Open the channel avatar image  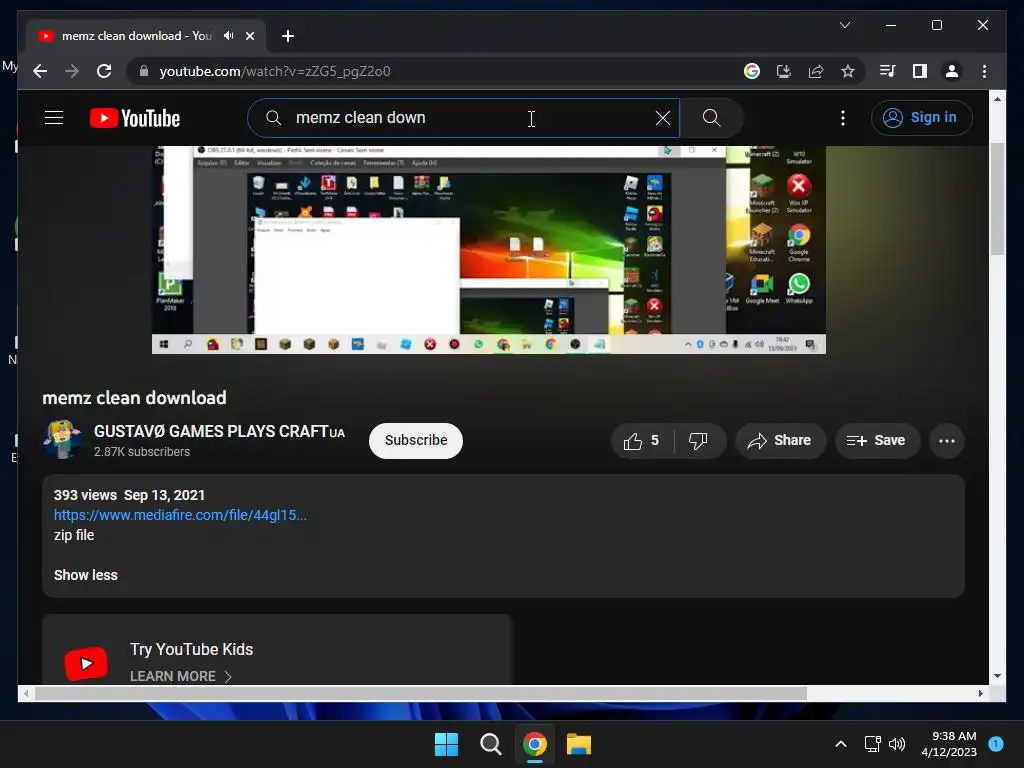tap(62, 440)
